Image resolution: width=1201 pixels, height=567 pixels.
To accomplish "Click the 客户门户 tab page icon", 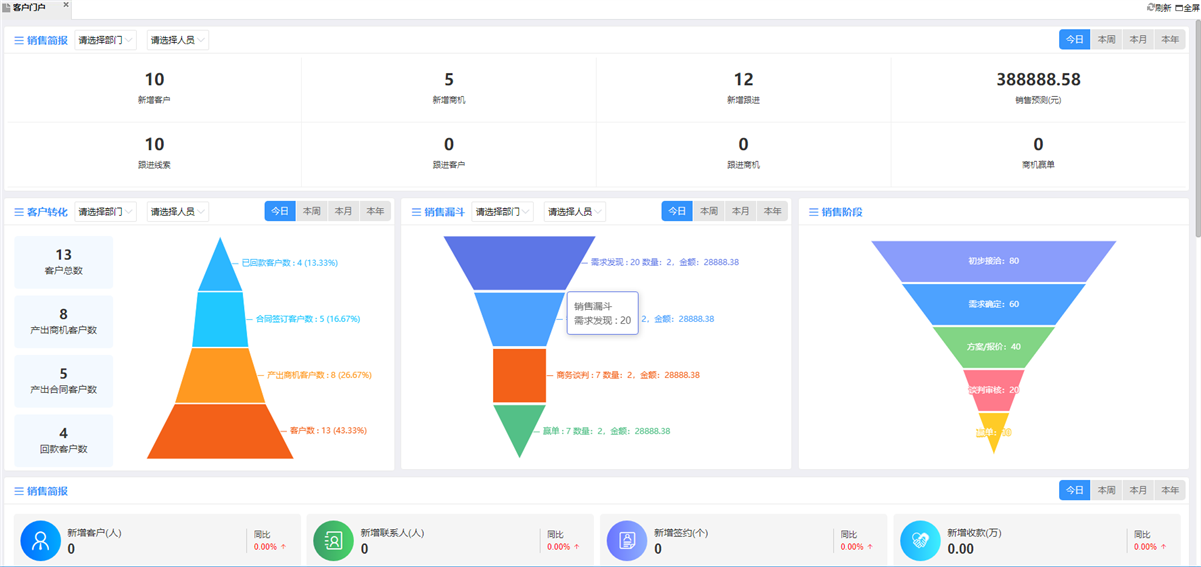I will click(6, 7).
